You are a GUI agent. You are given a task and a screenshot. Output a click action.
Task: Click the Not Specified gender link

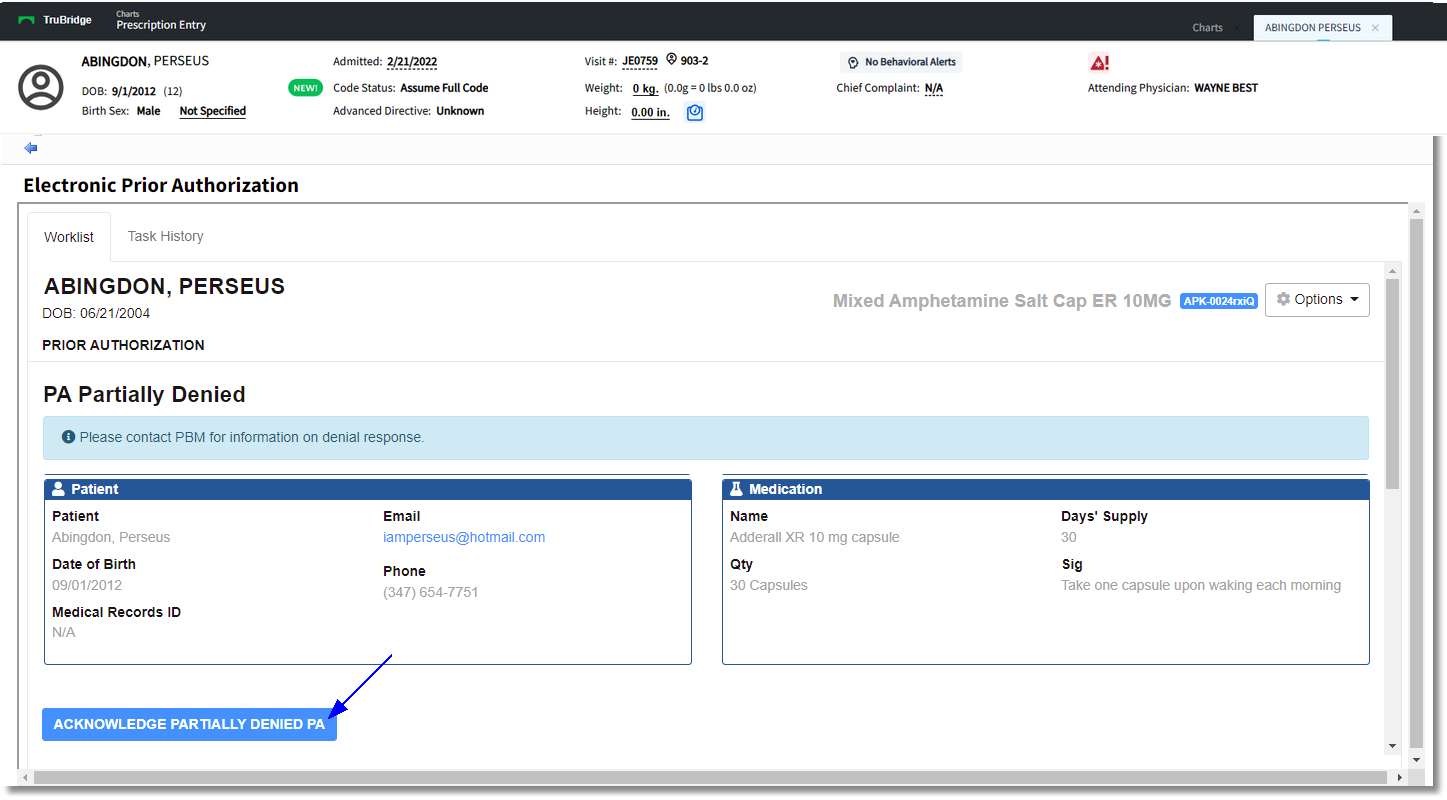tap(212, 111)
